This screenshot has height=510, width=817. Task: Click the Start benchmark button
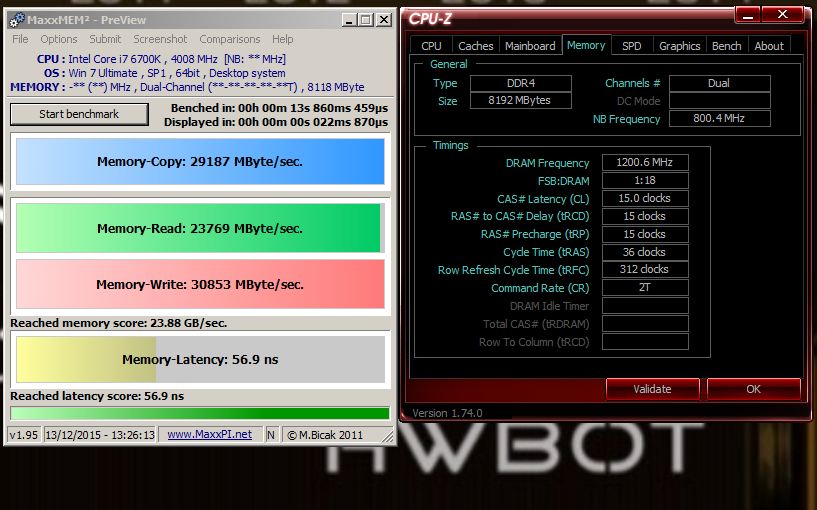point(79,114)
